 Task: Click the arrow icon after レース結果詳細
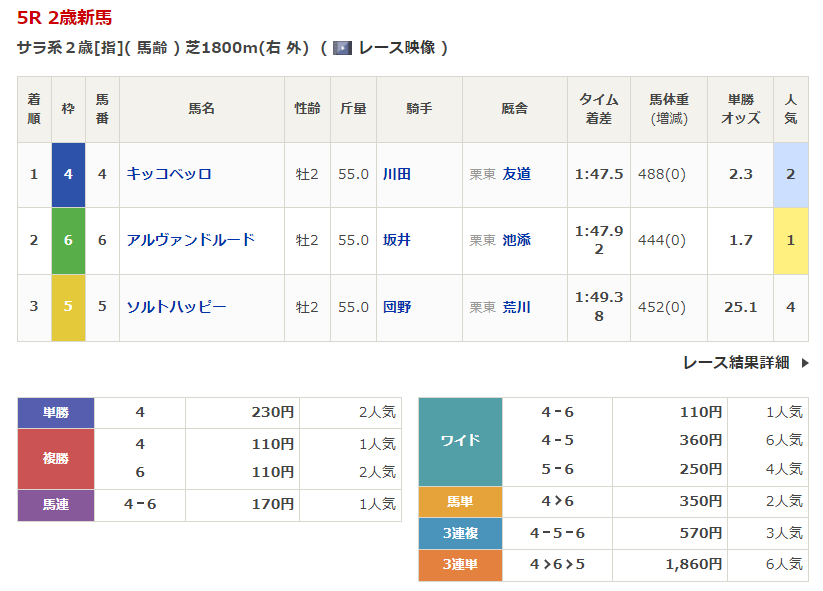coord(805,363)
